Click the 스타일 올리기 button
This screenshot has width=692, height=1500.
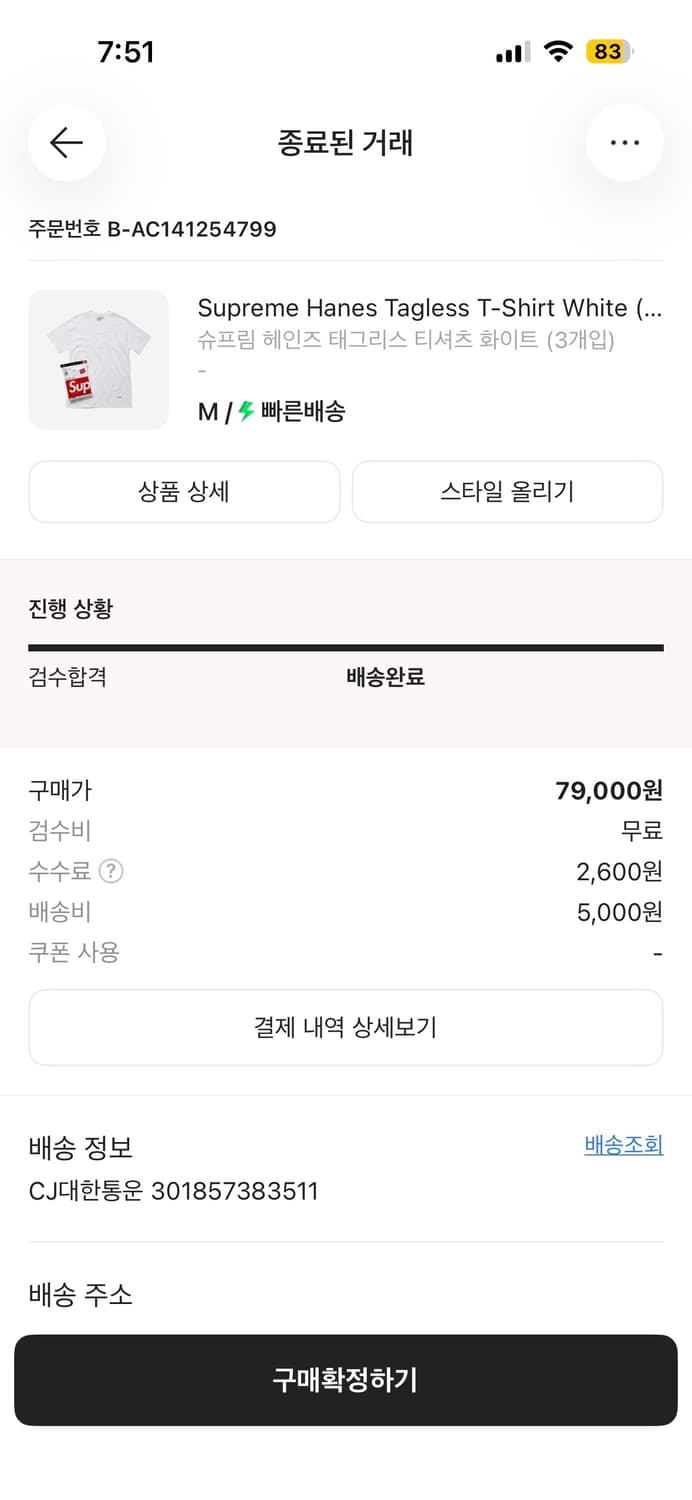click(x=507, y=492)
